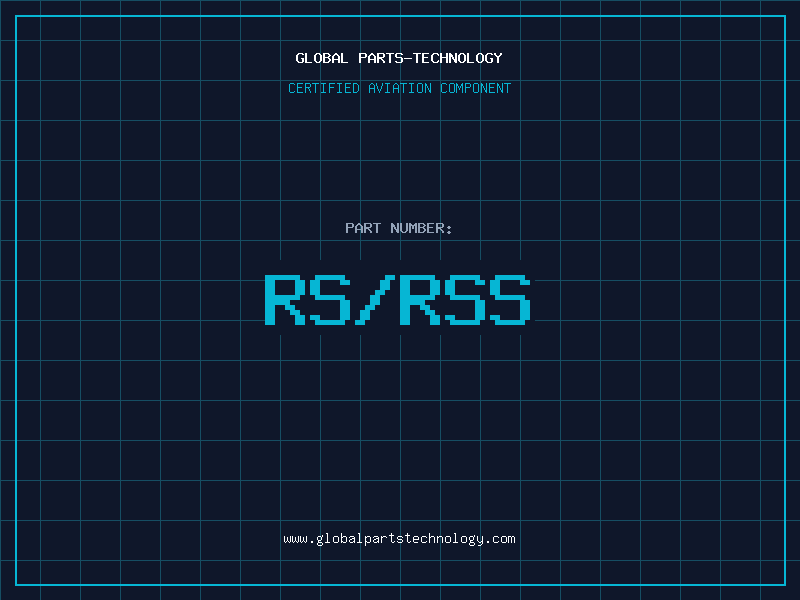Click the word GLOBAL in the heading
The width and height of the screenshot is (800, 600).
[322, 59]
